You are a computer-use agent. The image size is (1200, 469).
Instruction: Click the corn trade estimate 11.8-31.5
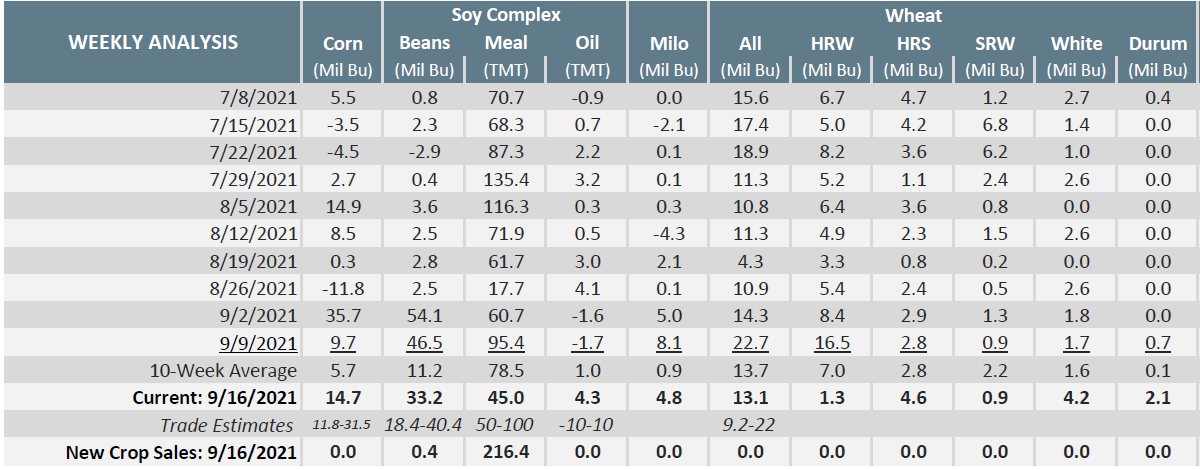click(x=343, y=425)
